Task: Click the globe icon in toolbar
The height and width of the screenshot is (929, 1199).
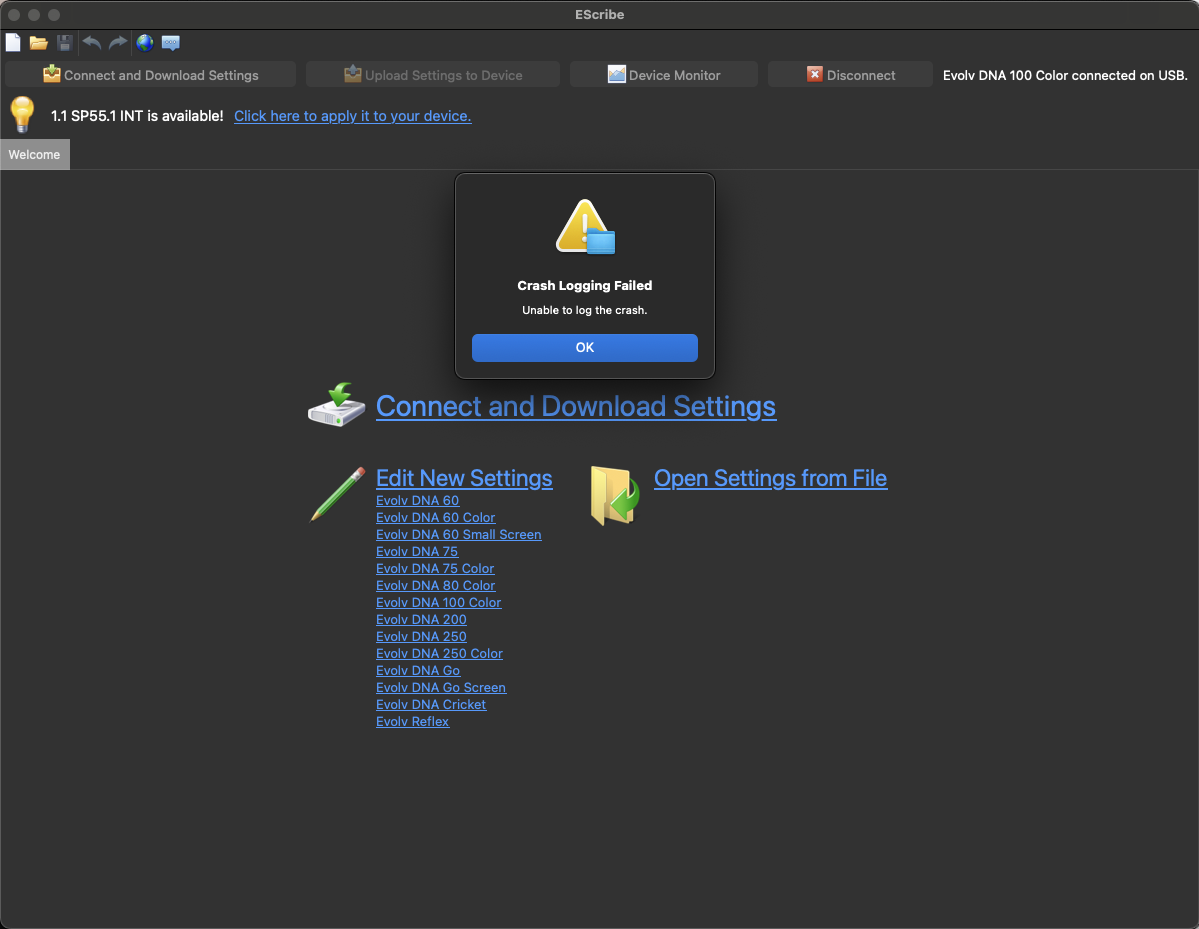Action: pyautogui.click(x=145, y=43)
